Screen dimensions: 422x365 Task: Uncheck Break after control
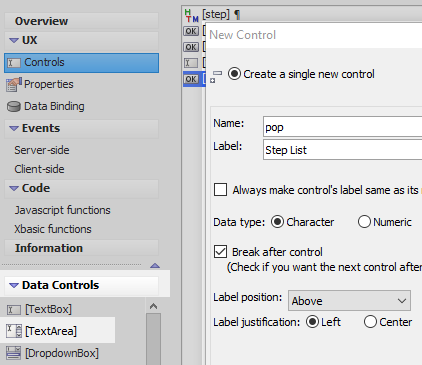[x=220, y=252]
